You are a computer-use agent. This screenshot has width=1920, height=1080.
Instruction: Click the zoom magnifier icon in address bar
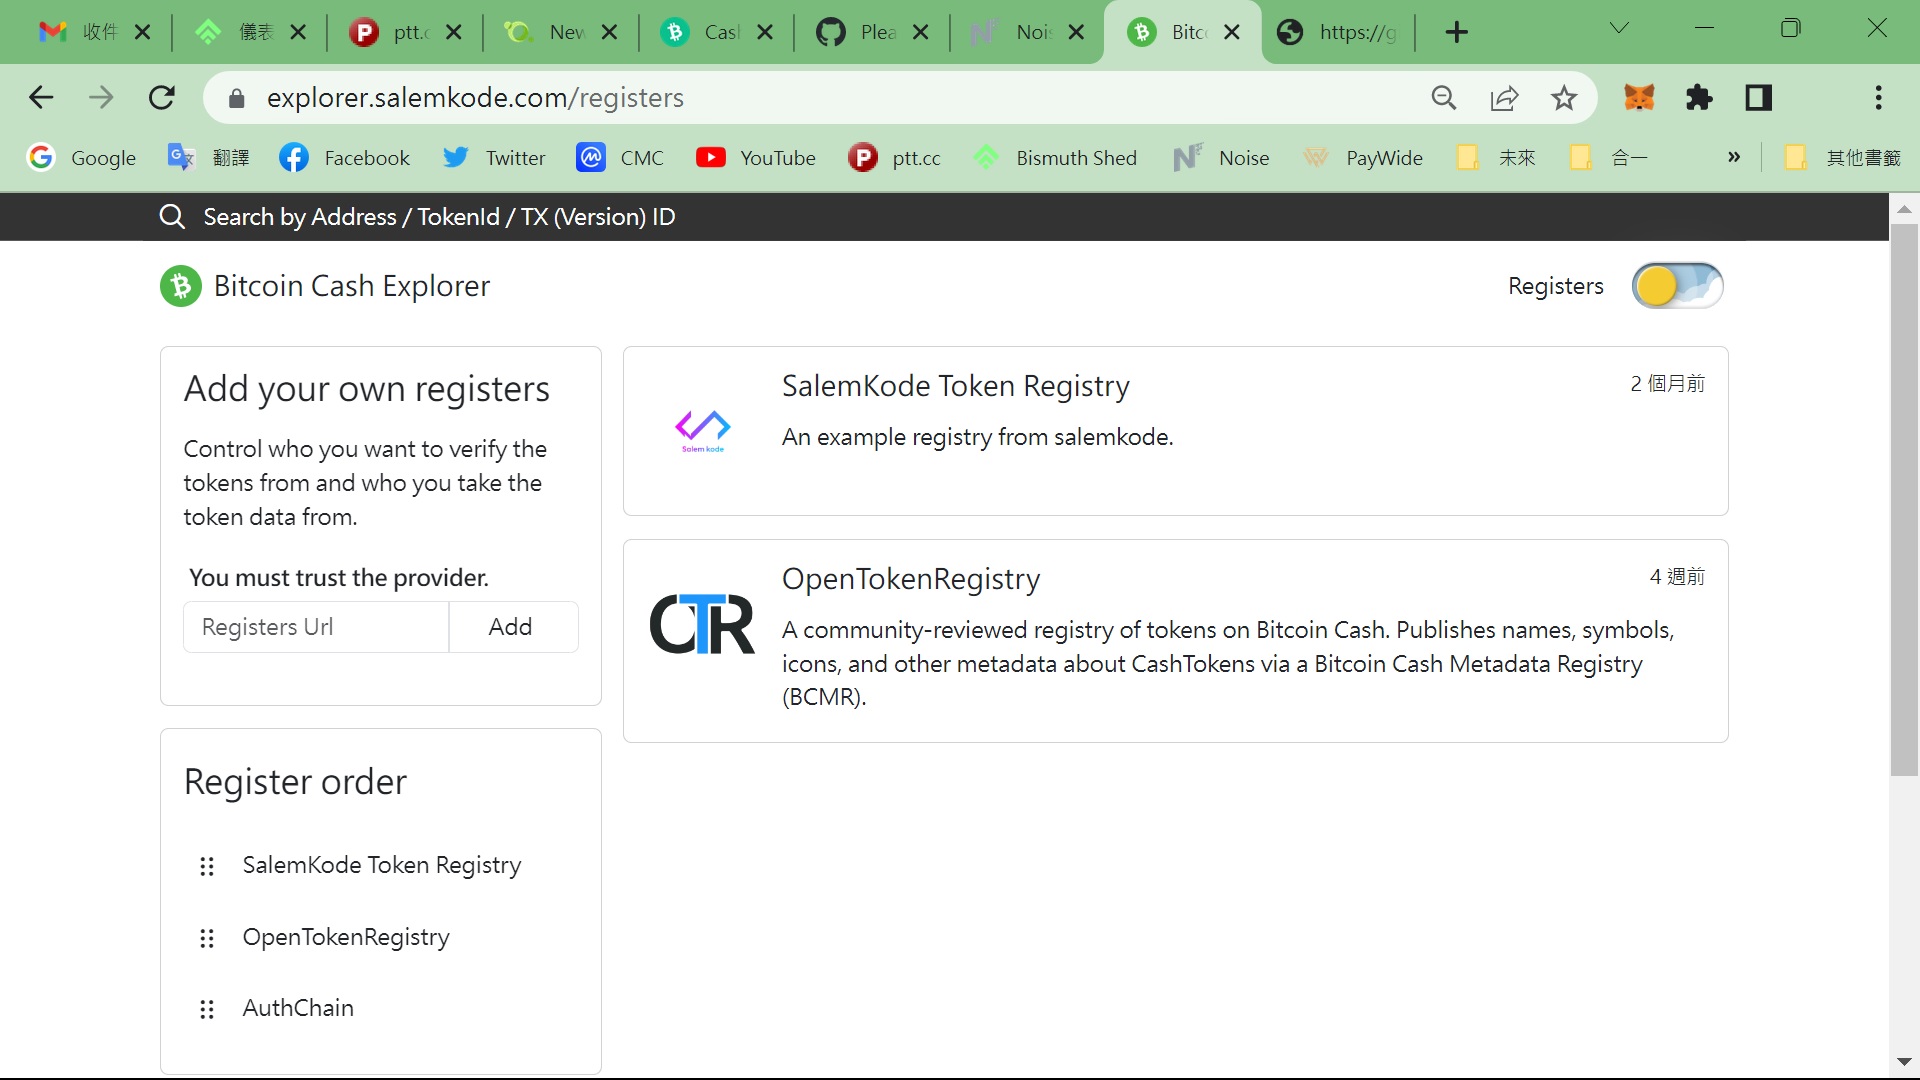pos(1444,97)
